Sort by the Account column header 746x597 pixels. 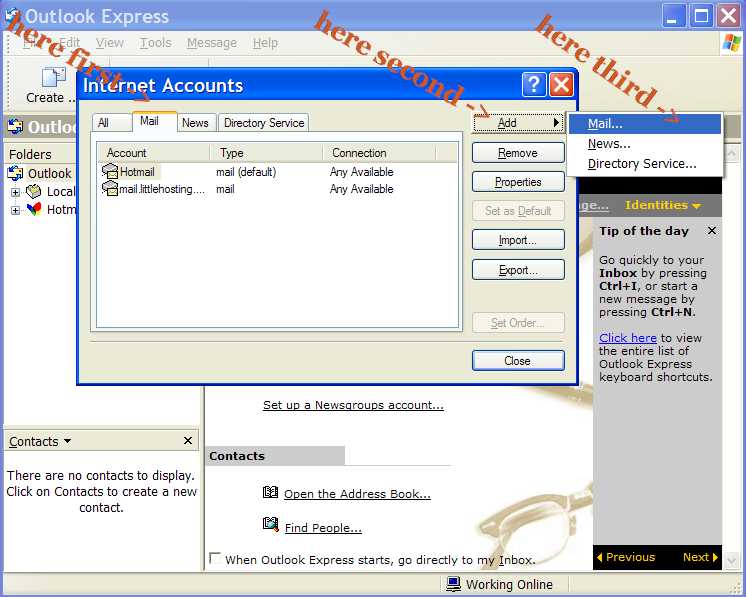pos(153,153)
